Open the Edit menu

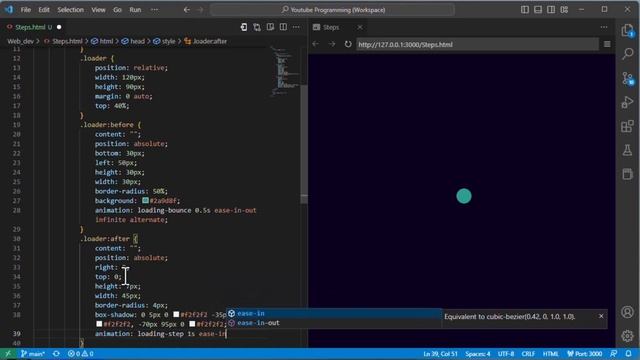[x=44, y=10]
